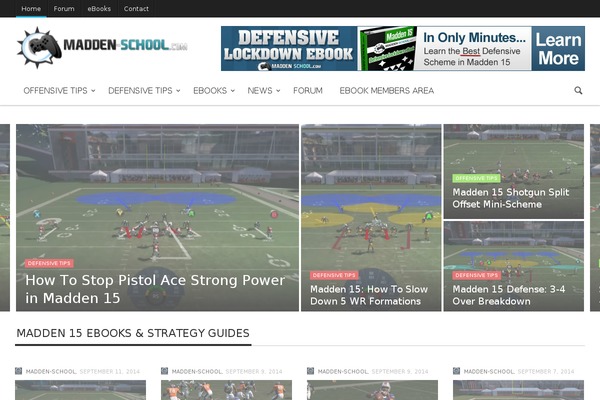Click author avatar beside September 11, 2014 post

(x=18, y=371)
